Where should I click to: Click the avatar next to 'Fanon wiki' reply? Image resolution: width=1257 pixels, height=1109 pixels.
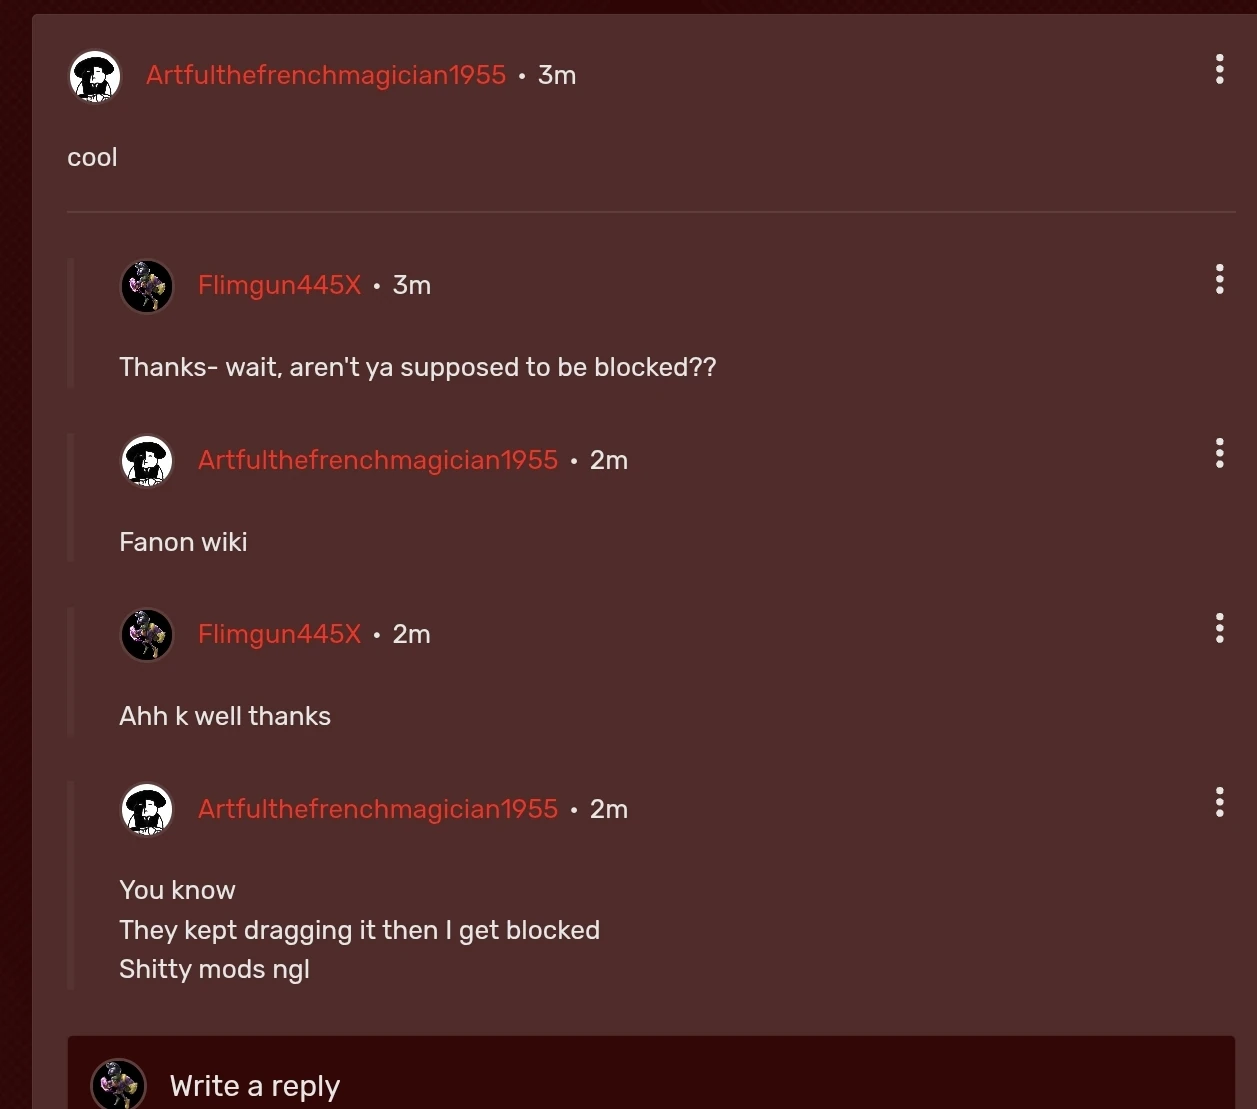[147, 461]
